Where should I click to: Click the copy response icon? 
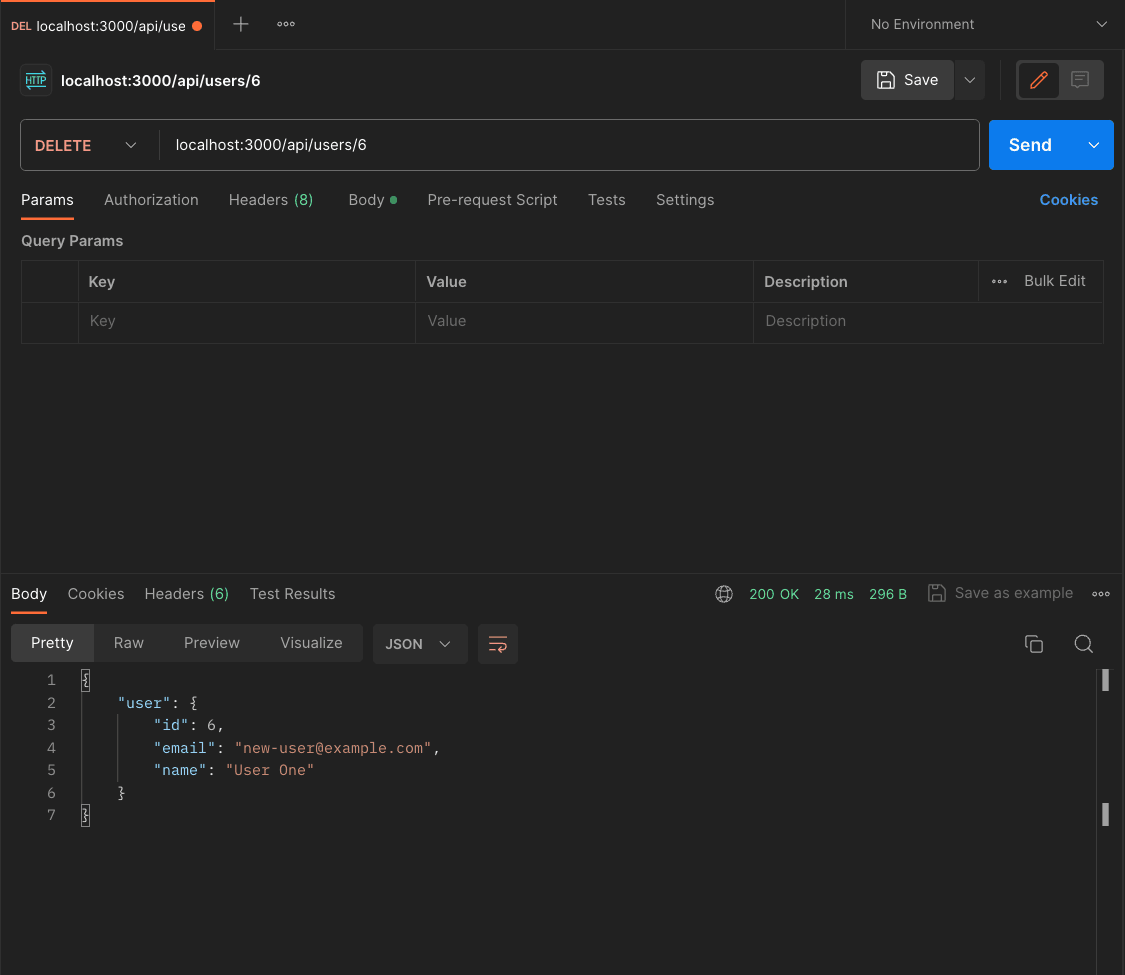(1034, 644)
